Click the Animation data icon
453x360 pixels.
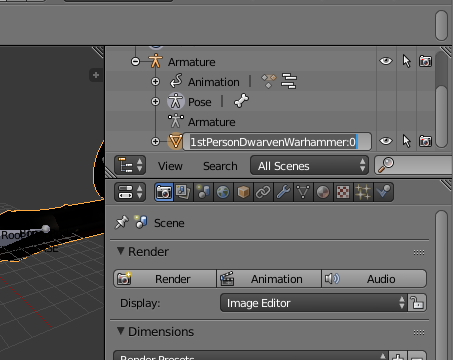click(x=176, y=81)
